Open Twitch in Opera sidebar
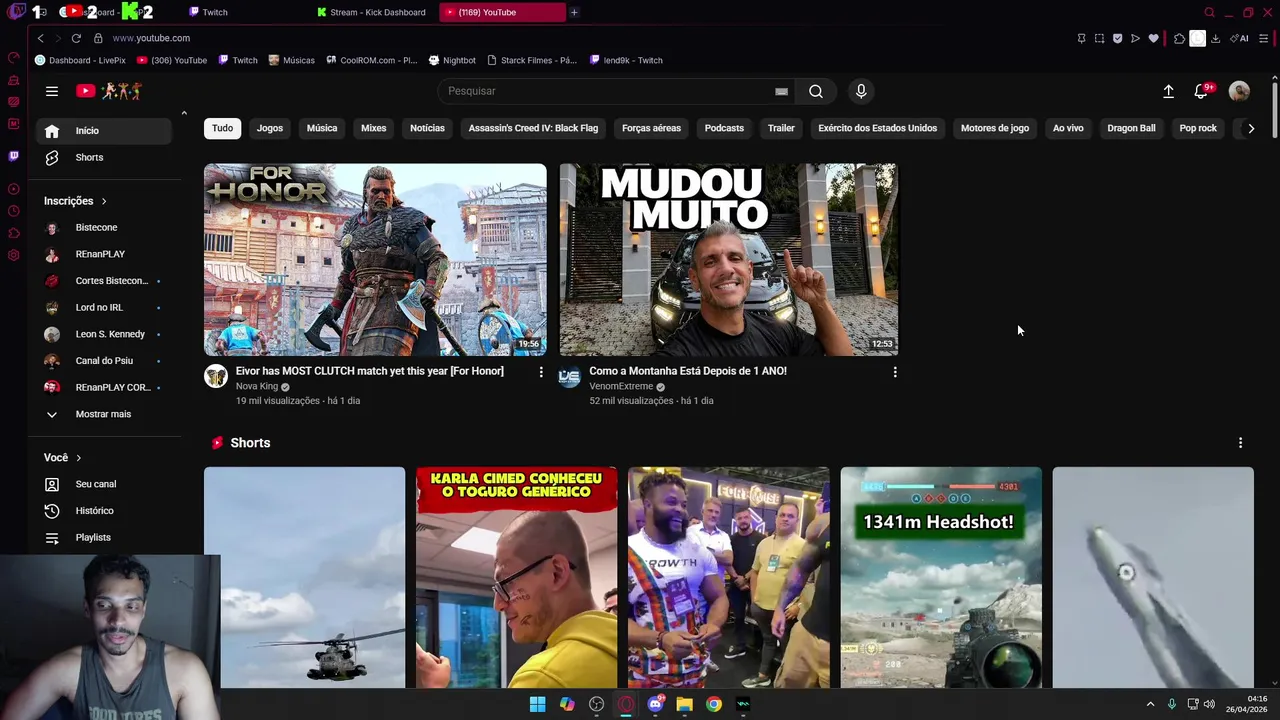This screenshot has width=1280, height=720. [13, 156]
